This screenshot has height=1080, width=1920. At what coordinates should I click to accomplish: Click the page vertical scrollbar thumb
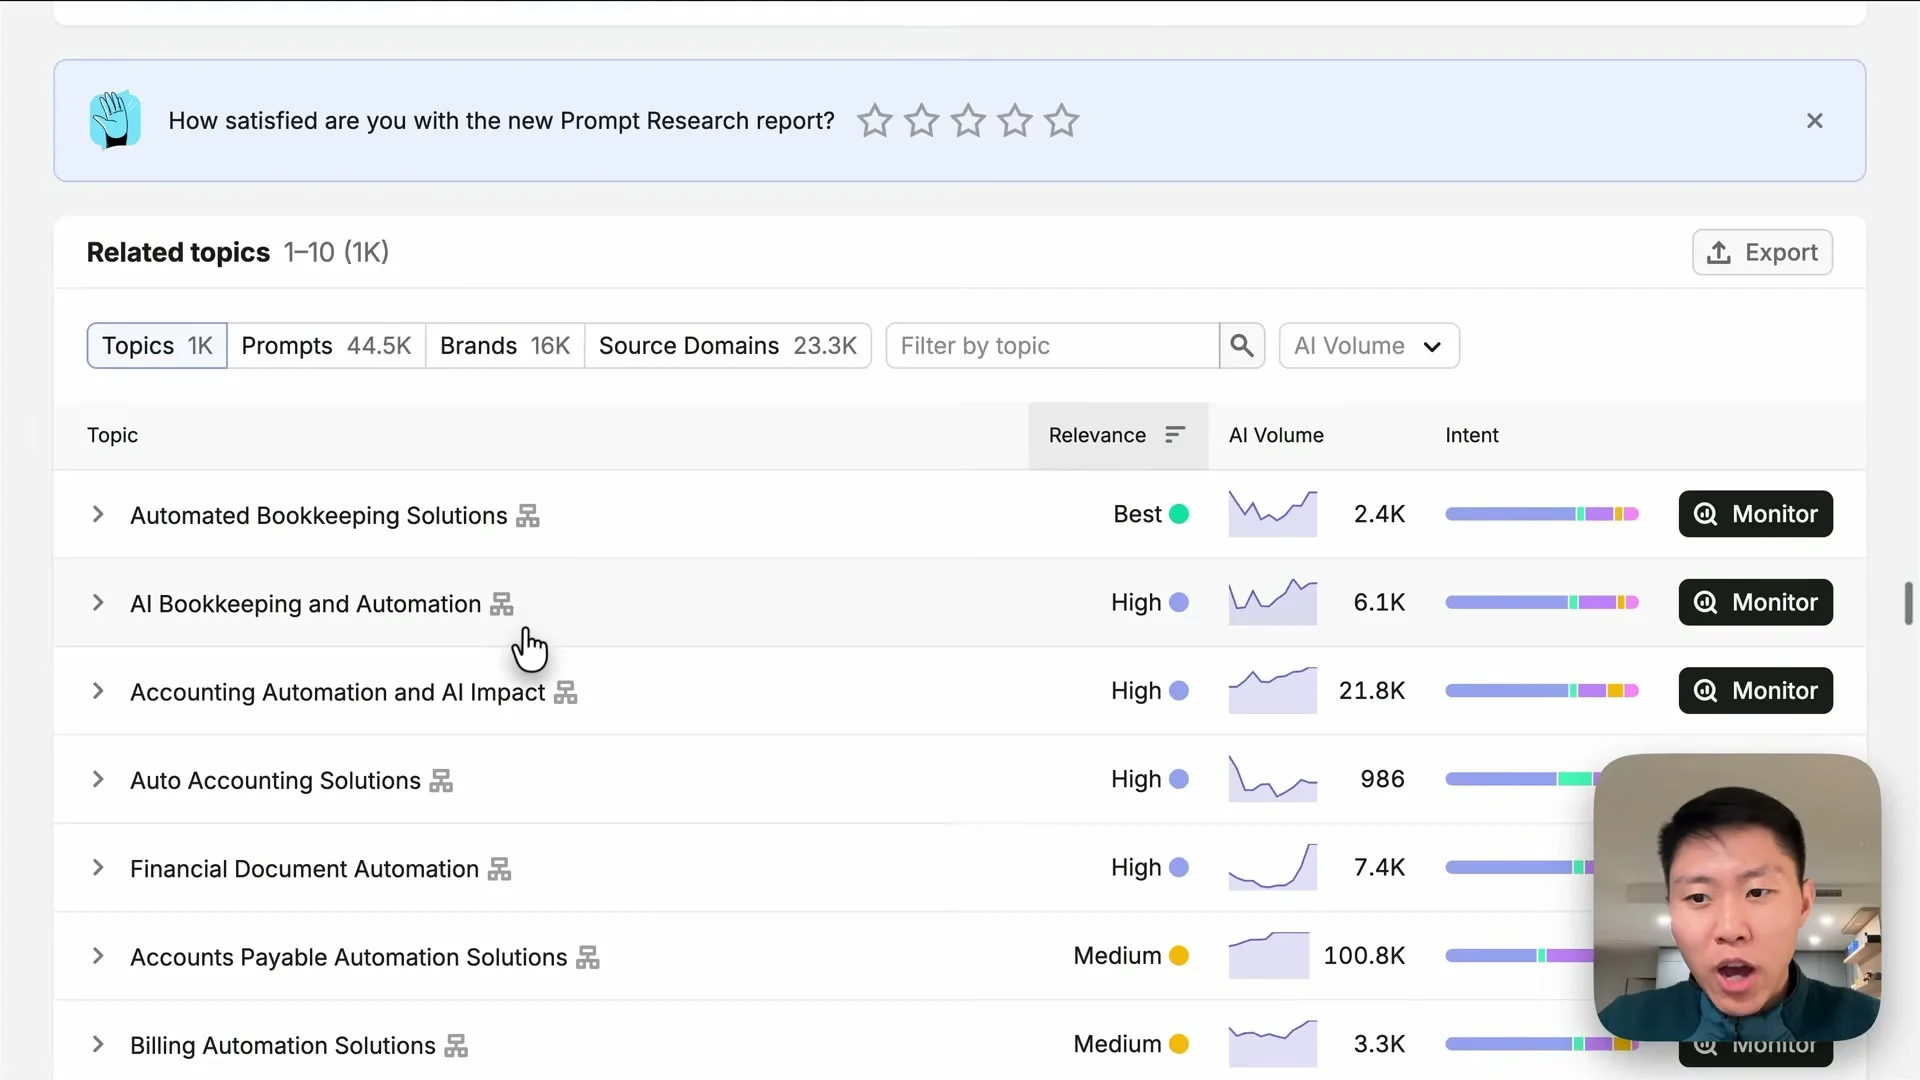(1908, 603)
